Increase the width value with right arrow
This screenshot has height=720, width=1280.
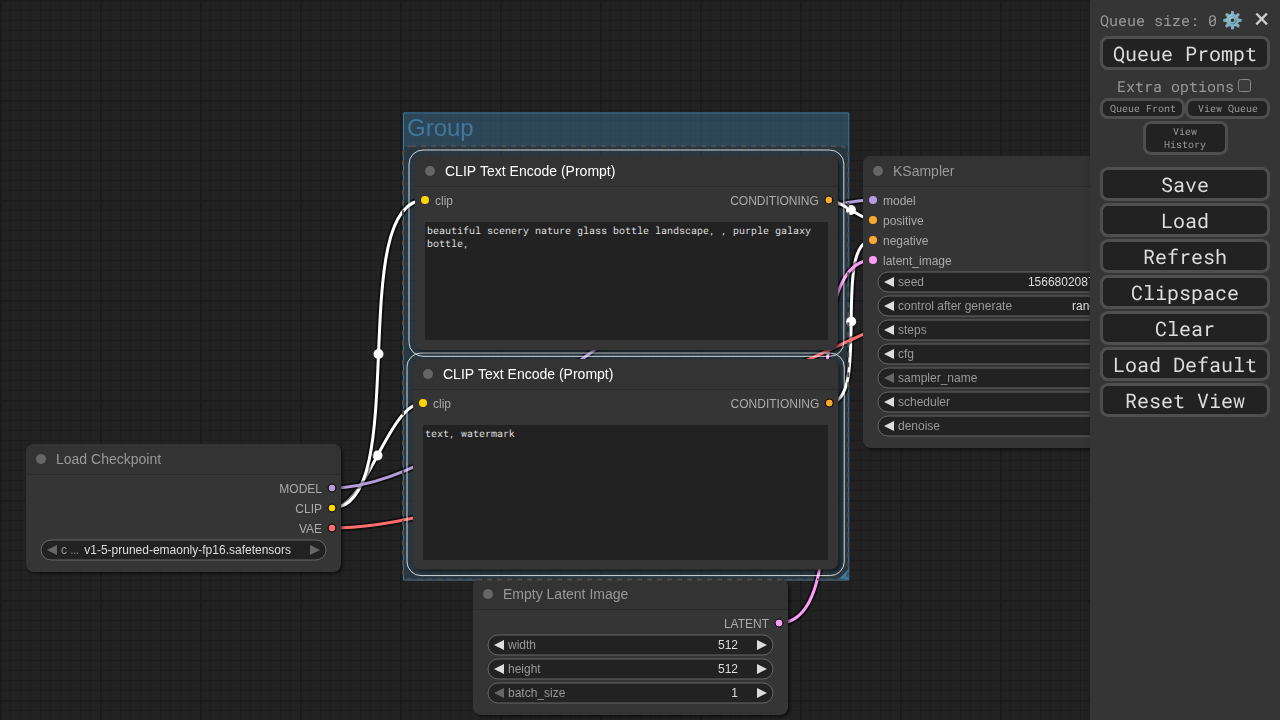[x=761, y=645]
